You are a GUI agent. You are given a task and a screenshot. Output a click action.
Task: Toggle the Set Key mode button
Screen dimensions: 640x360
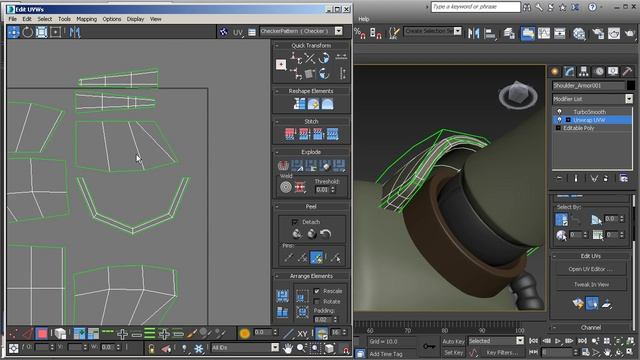tap(453, 352)
